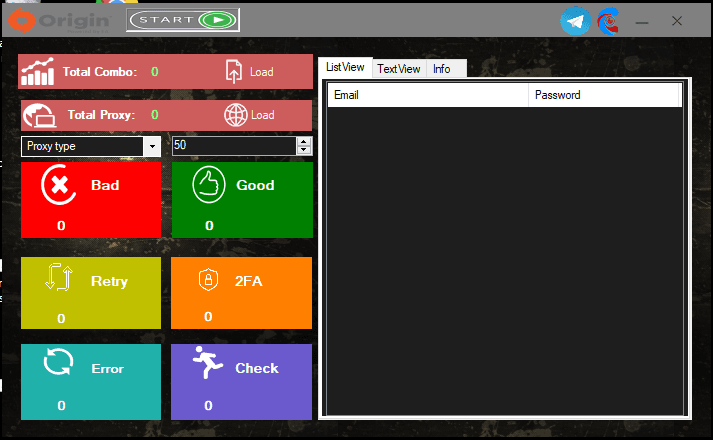713x440 pixels.
Task: Decrease the value 50 with the down arrow
Action: tap(303, 151)
